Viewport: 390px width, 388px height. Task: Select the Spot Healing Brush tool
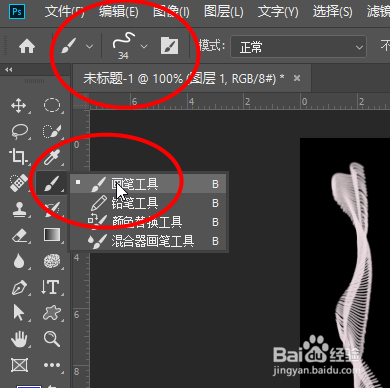pyautogui.click(x=19, y=183)
